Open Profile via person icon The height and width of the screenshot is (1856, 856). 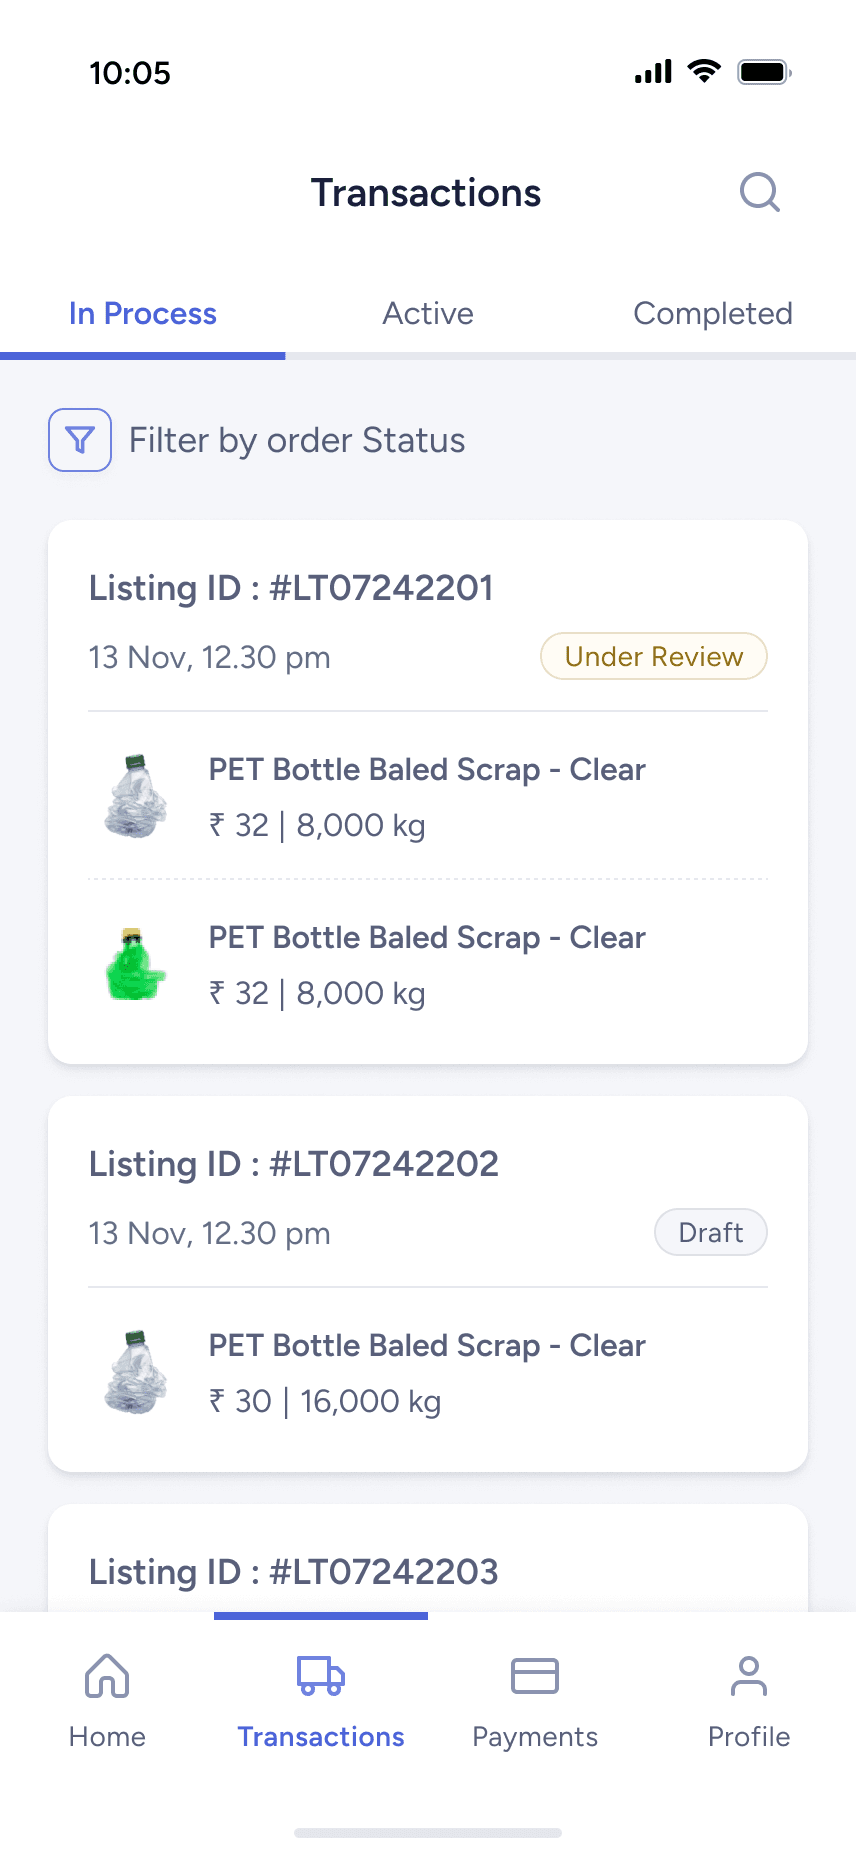[749, 1676]
